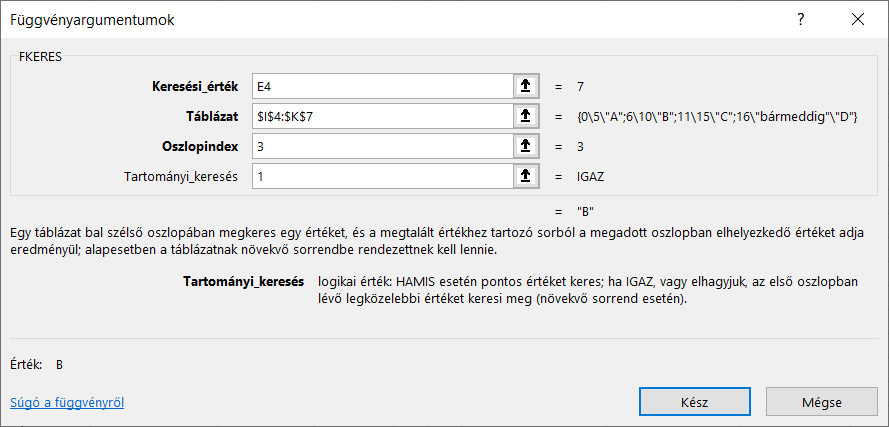Click the range selector icon beside Keresési_érték

pyautogui.click(x=525, y=86)
